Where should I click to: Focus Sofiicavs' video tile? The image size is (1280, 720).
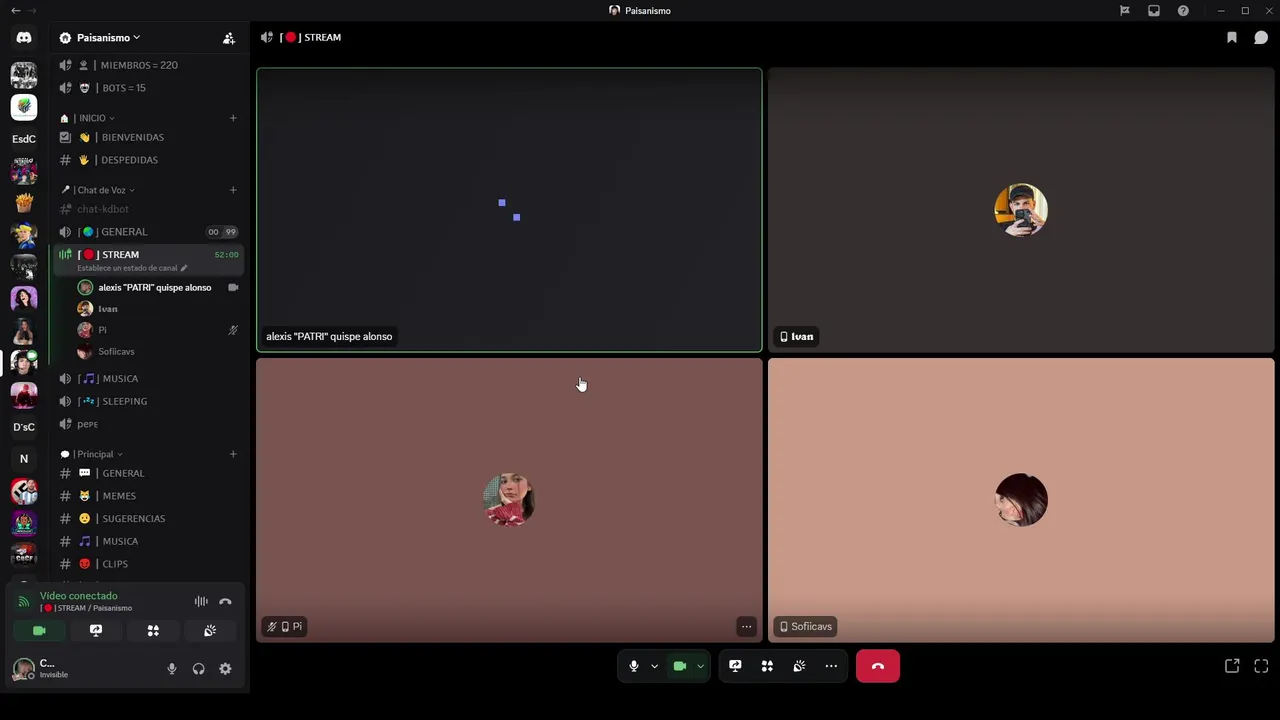[x=1021, y=500]
